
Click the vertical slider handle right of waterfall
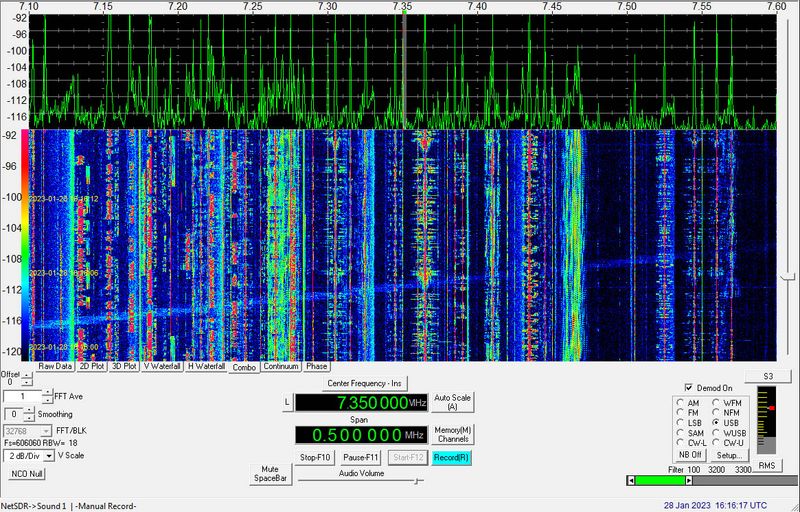click(789, 276)
